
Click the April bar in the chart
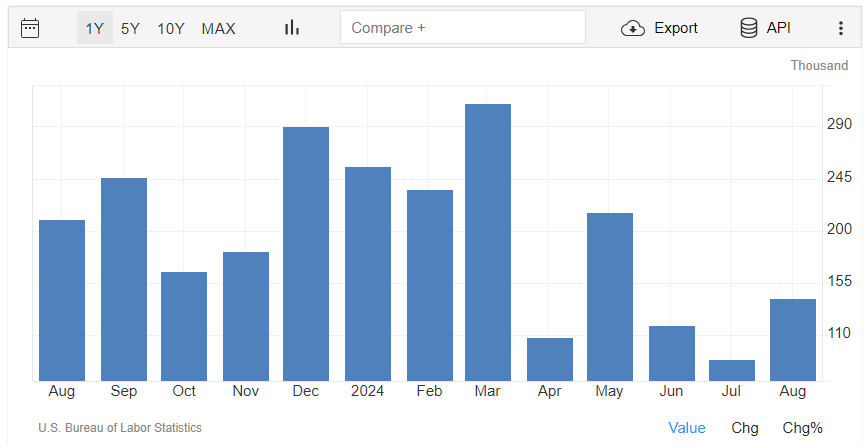pos(550,359)
